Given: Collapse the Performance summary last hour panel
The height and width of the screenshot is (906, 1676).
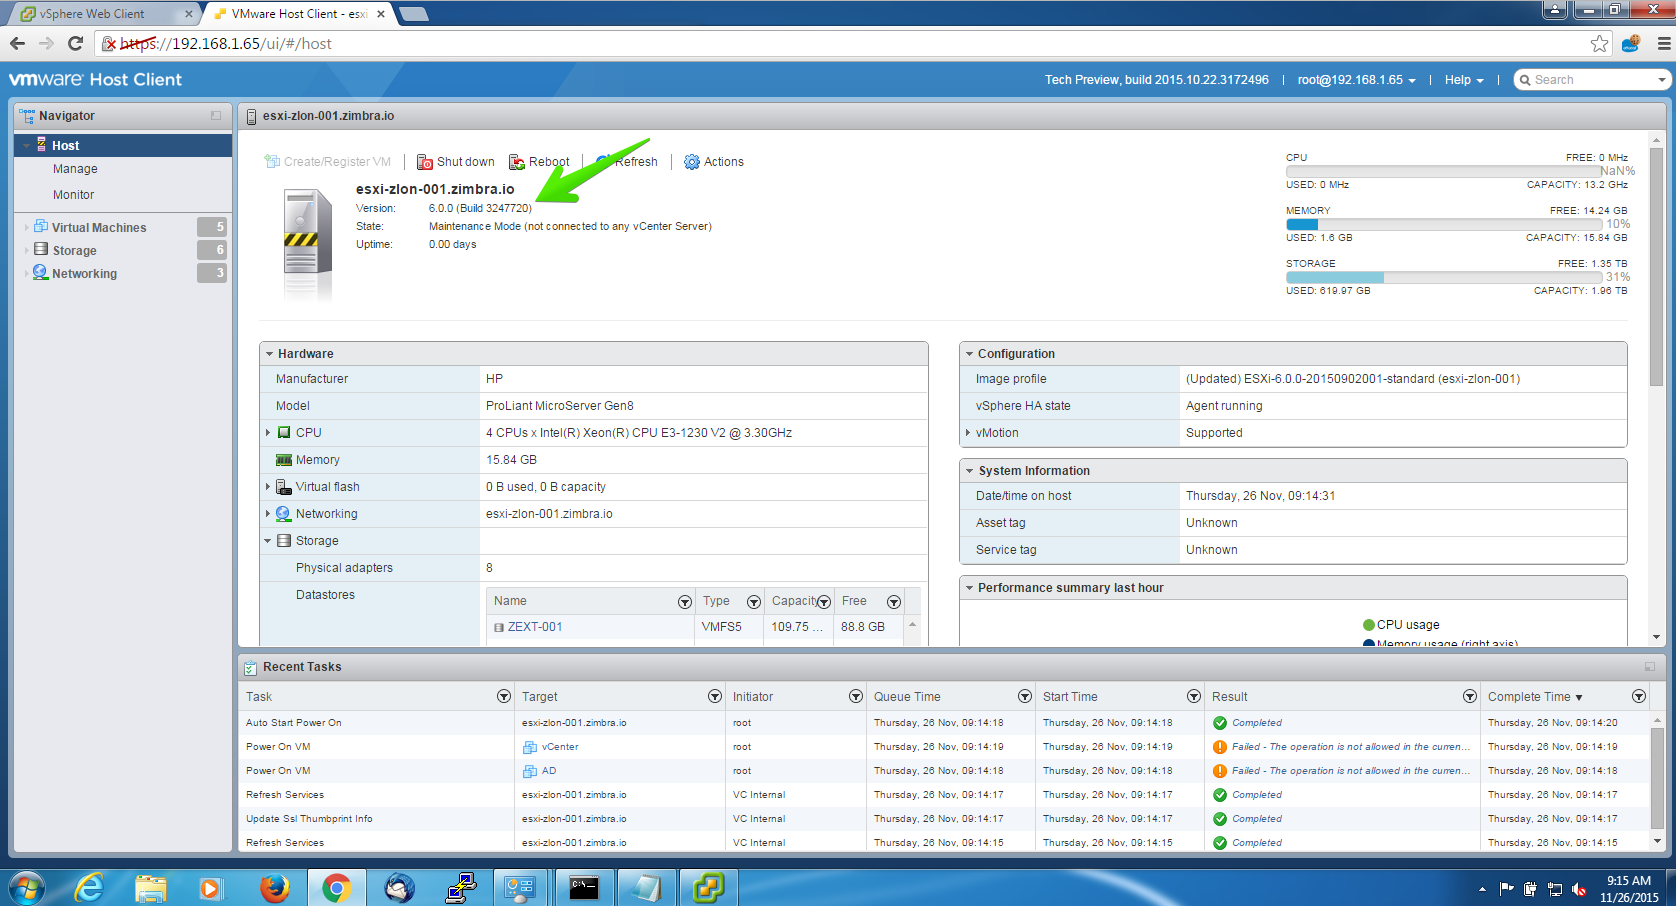Looking at the screenshot, I should pyautogui.click(x=969, y=588).
